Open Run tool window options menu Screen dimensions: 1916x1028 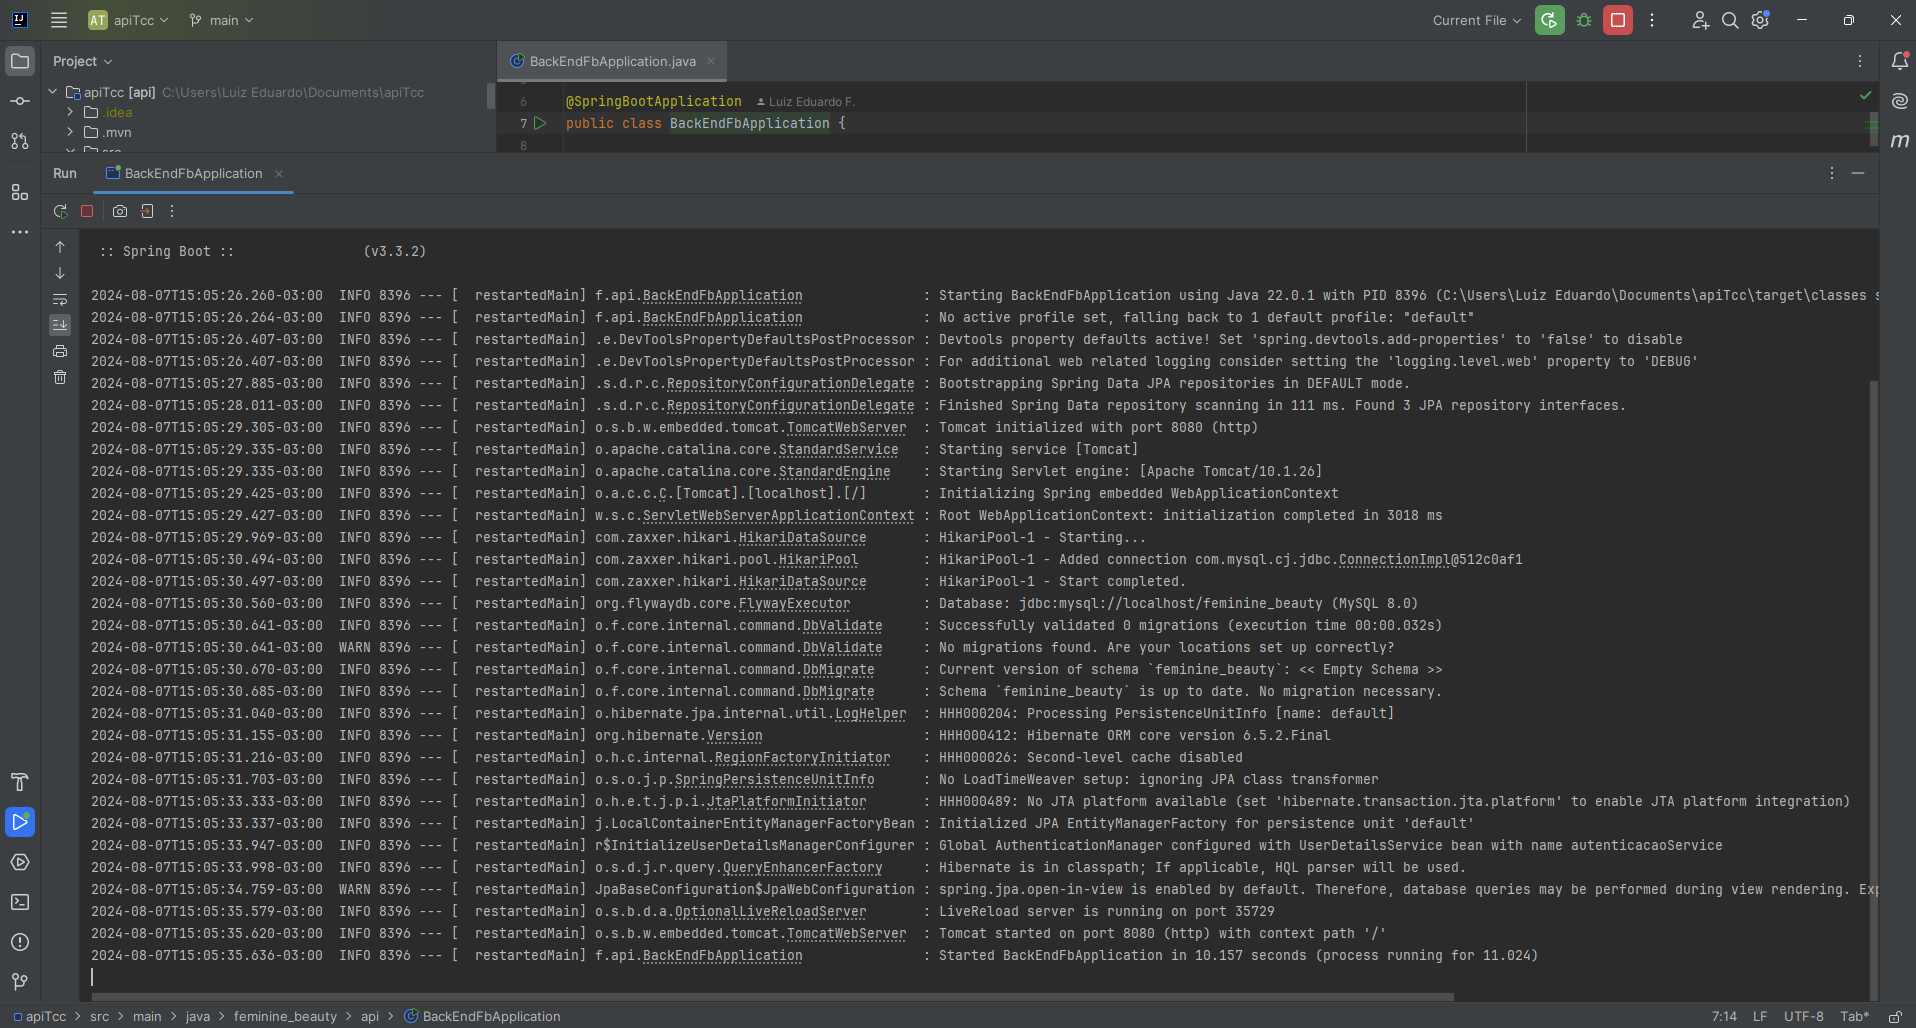coord(1832,173)
